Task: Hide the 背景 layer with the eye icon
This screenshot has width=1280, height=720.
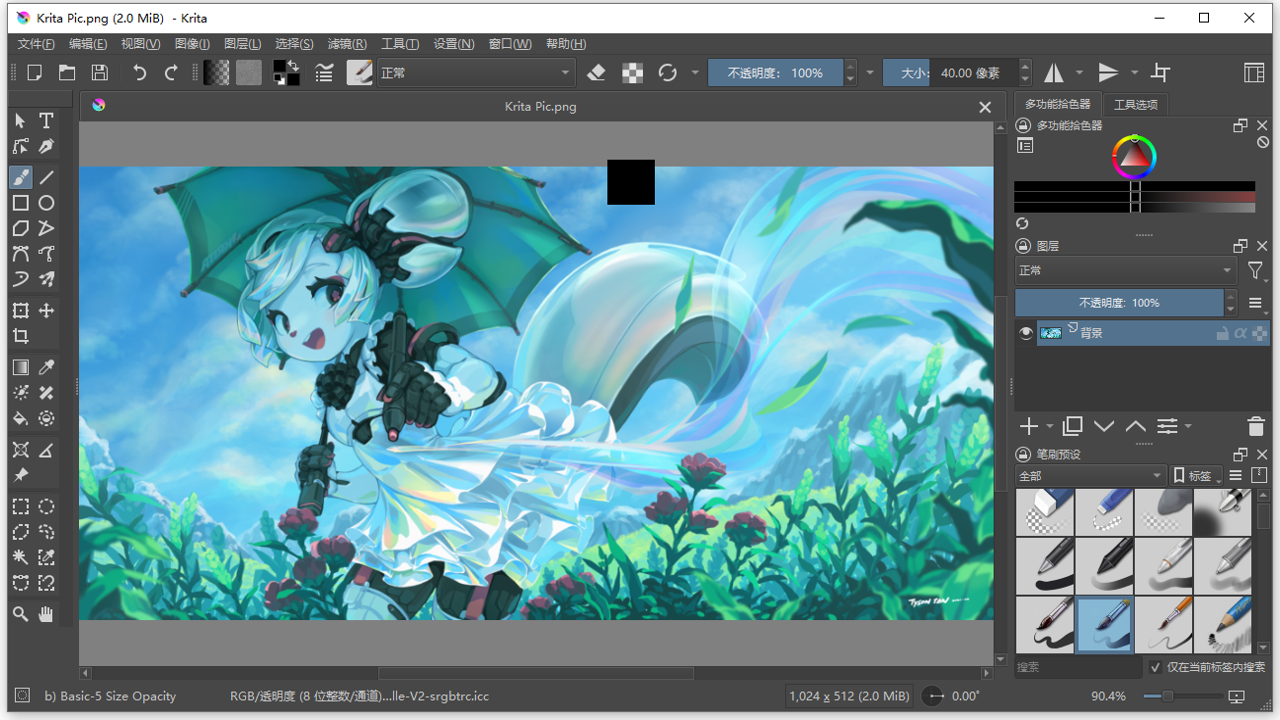Action: pyautogui.click(x=1026, y=333)
